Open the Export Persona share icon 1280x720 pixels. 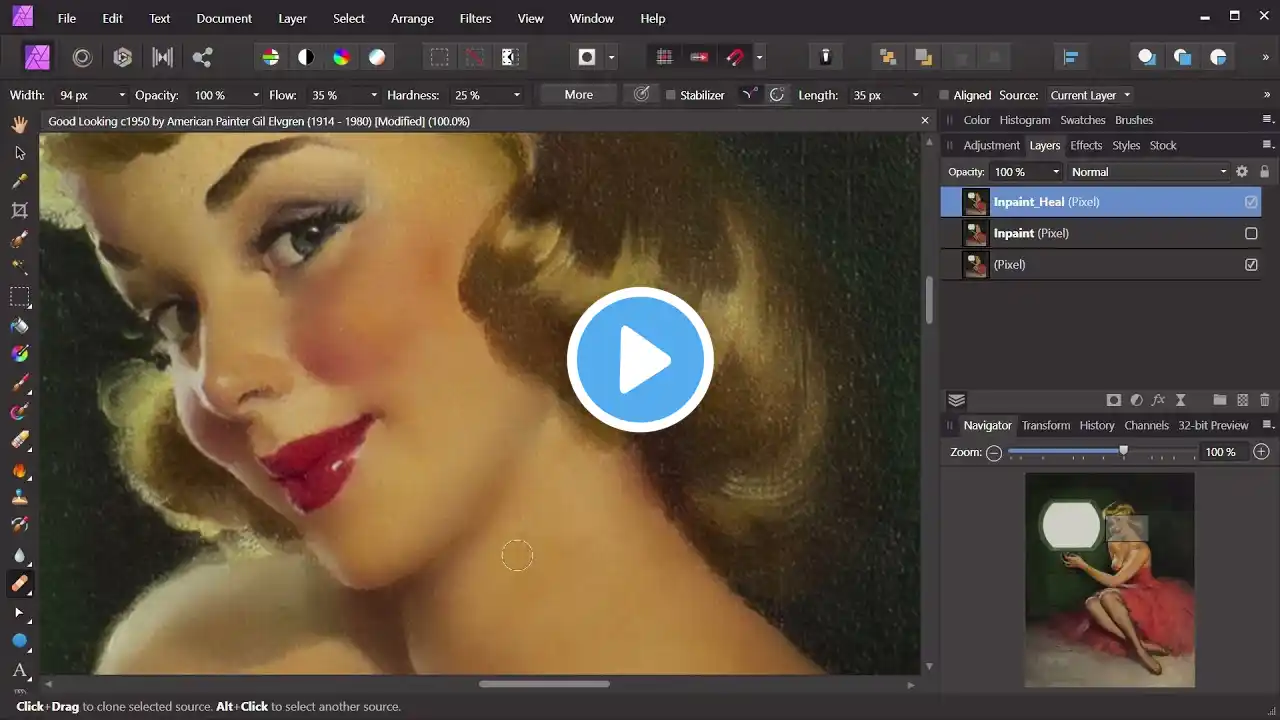coord(202,57)
